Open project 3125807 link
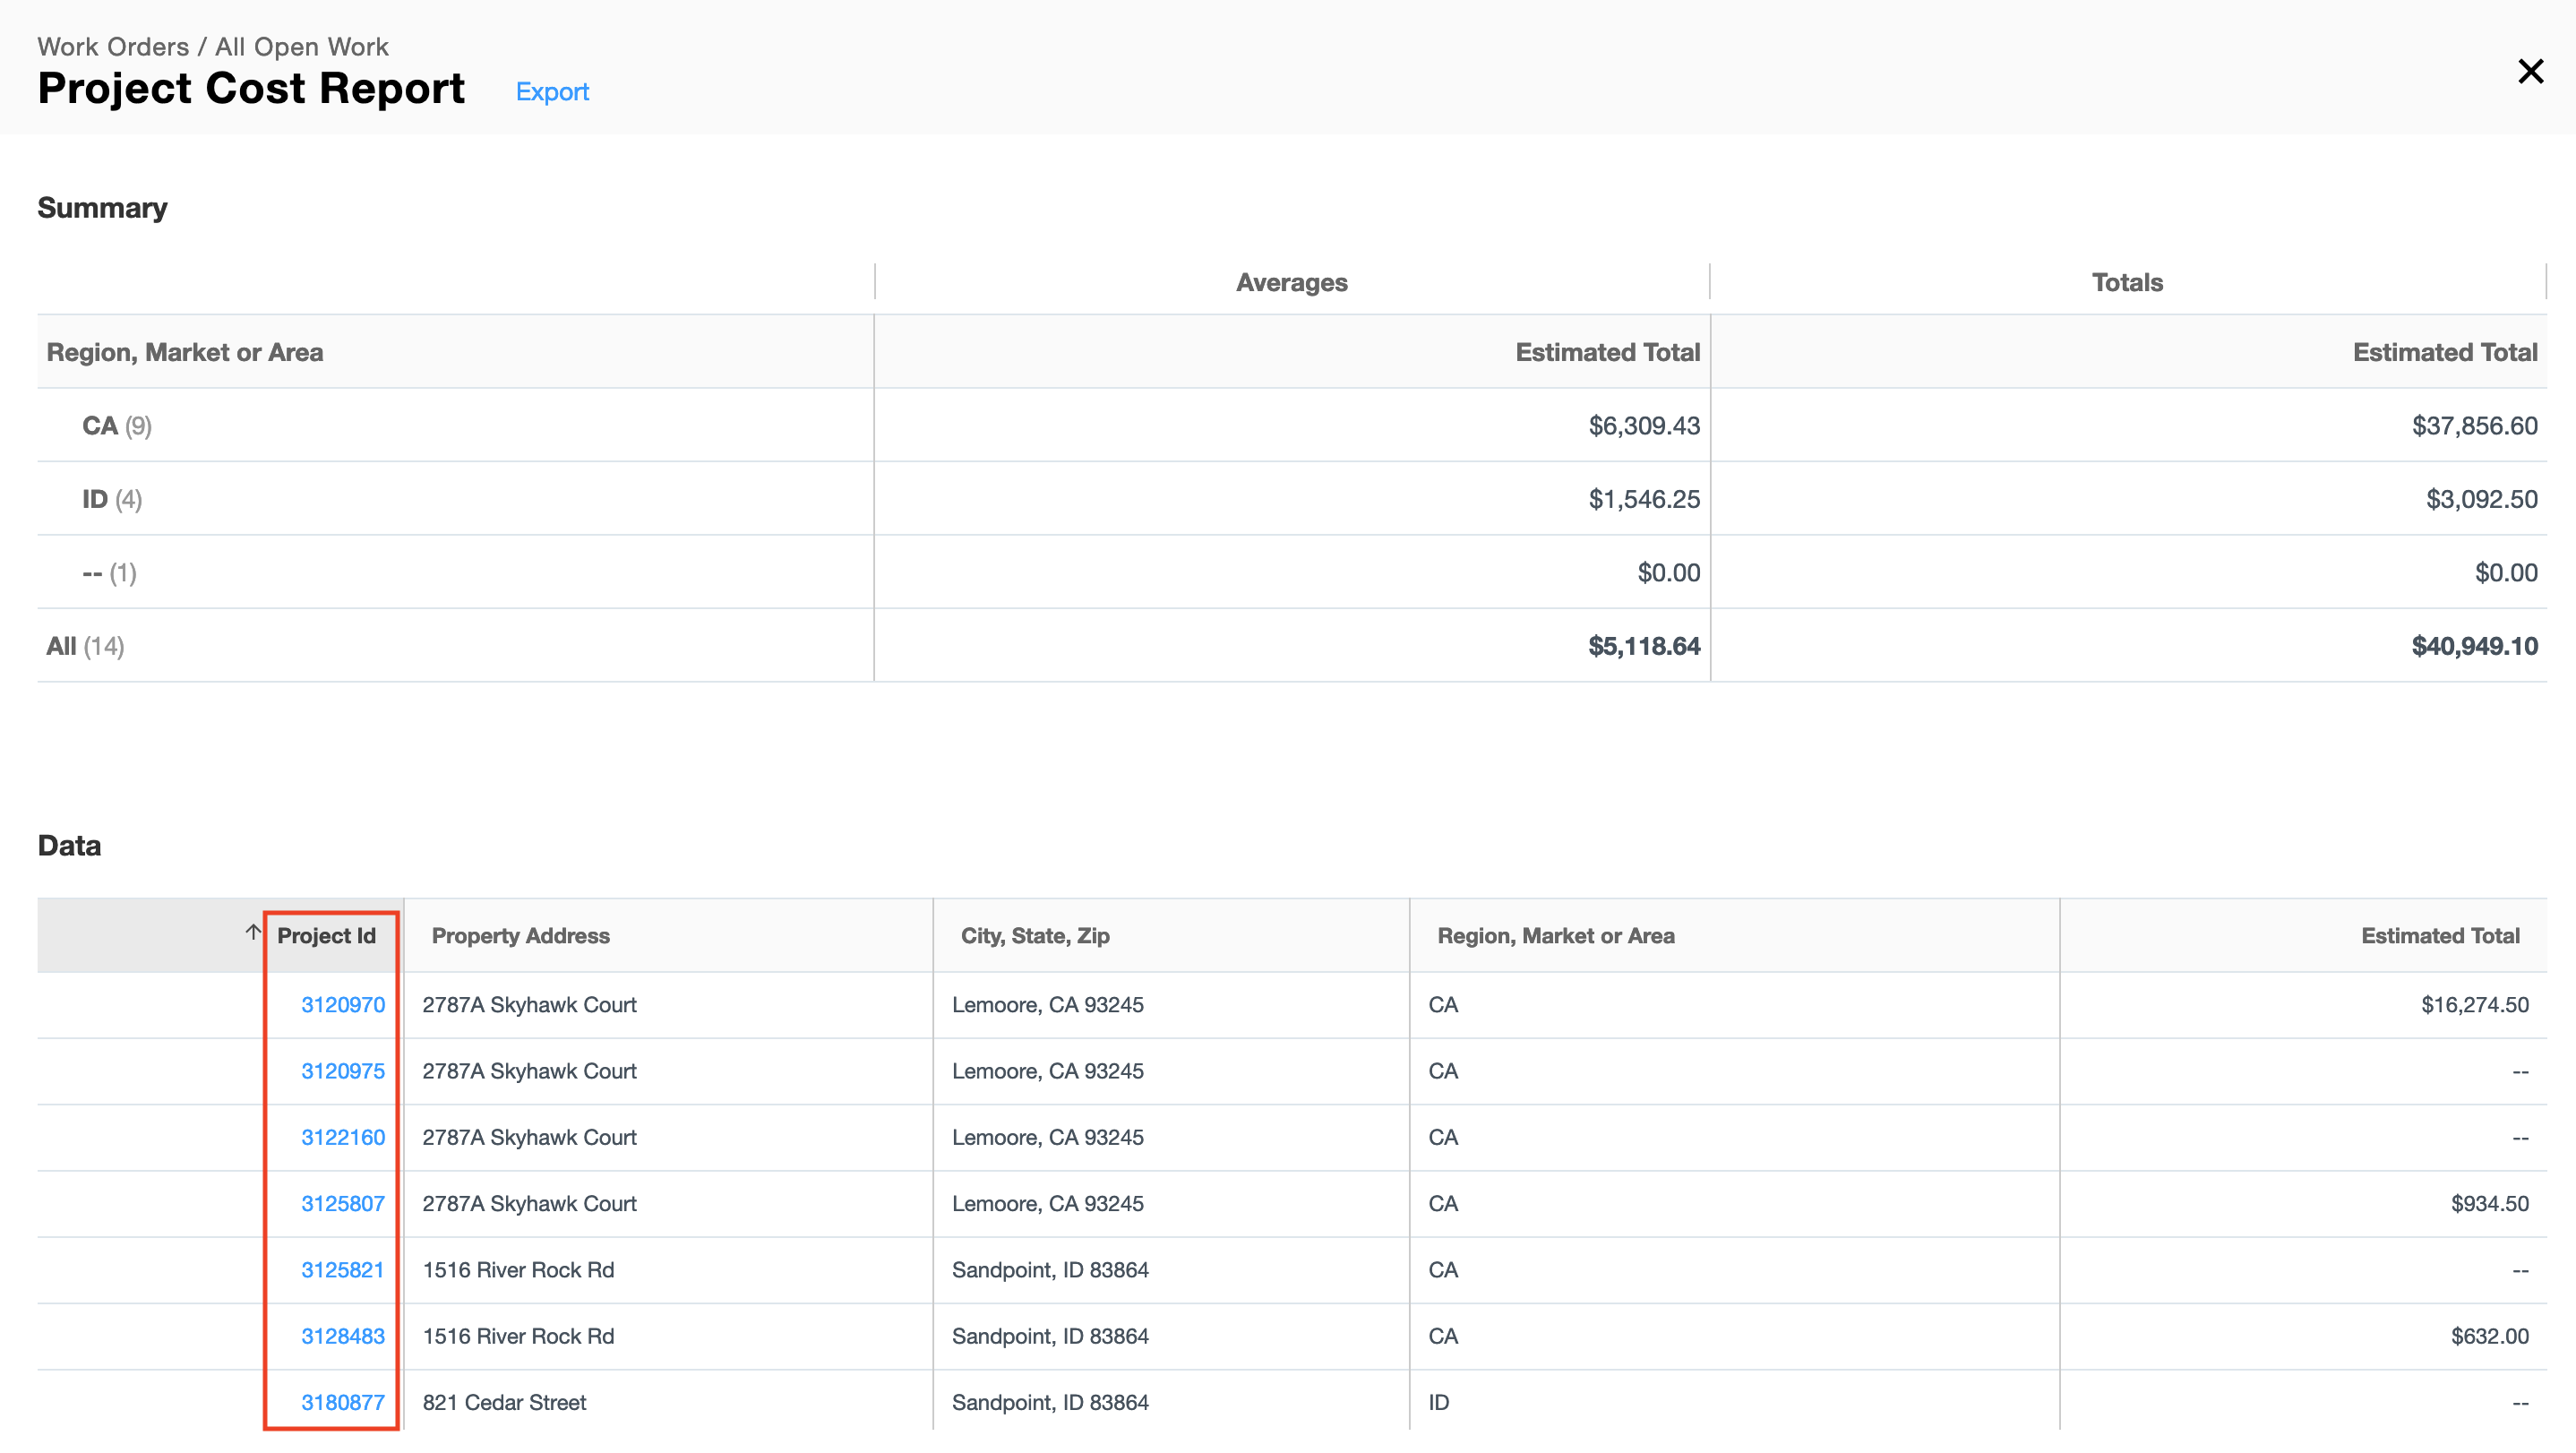 coord(342,1204)
